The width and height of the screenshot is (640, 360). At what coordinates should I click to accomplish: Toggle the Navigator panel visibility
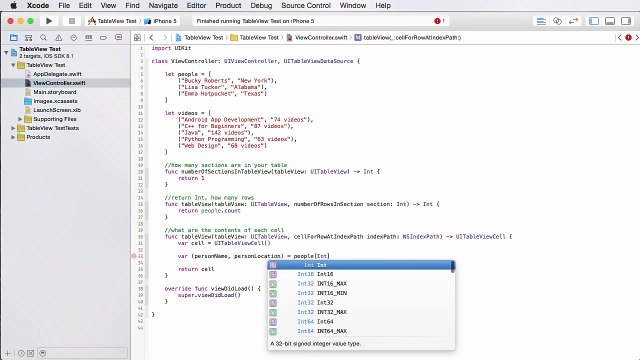[594, 21]
